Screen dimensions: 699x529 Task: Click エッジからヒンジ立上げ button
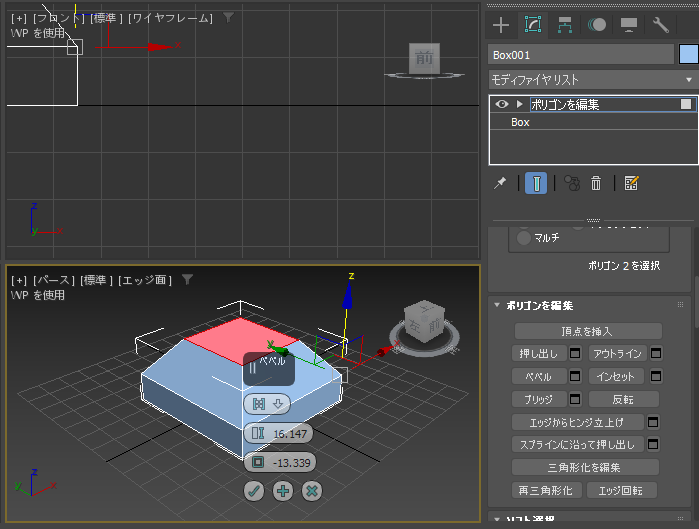pos(578,422)
